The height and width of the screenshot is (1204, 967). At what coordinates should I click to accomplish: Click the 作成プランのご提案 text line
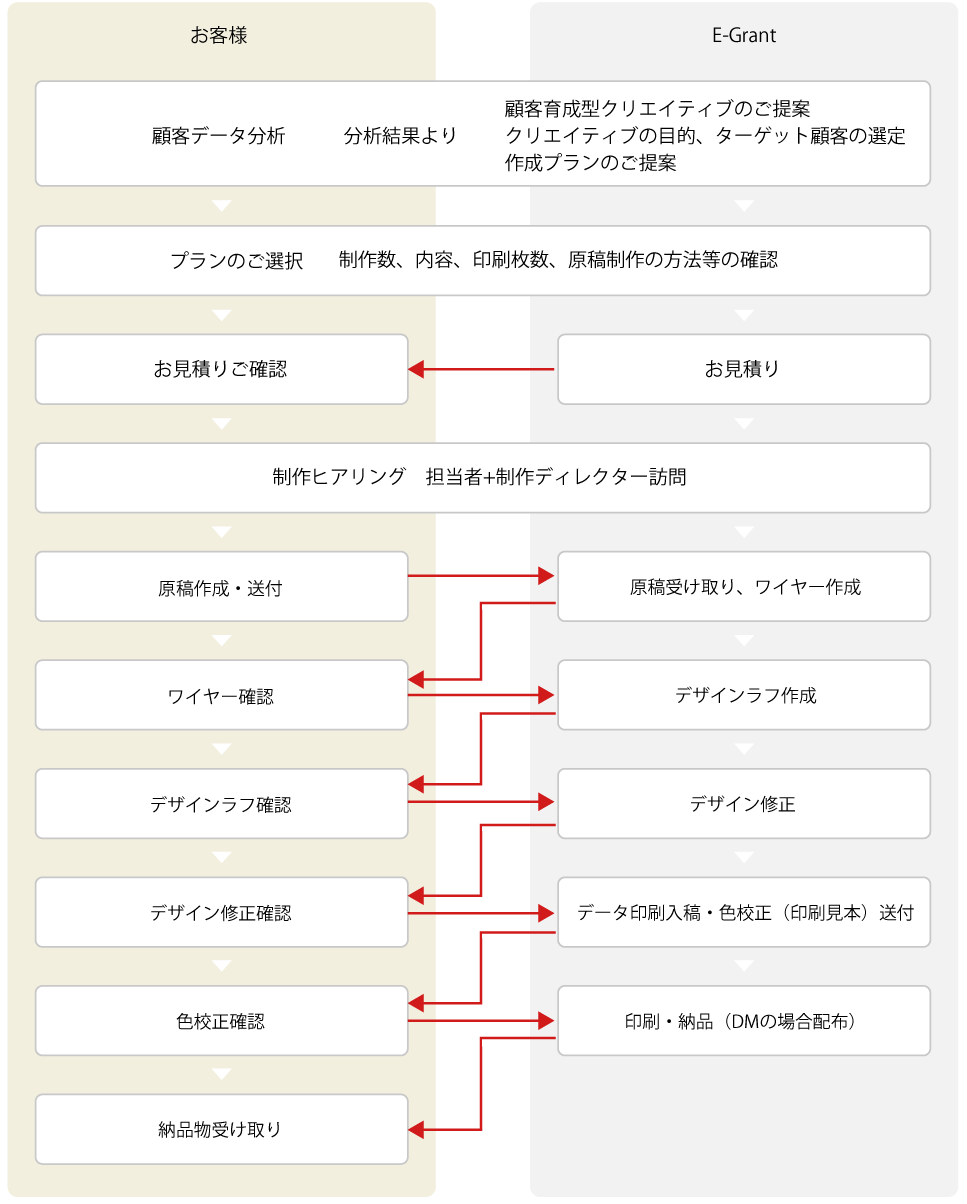[590, 163]
